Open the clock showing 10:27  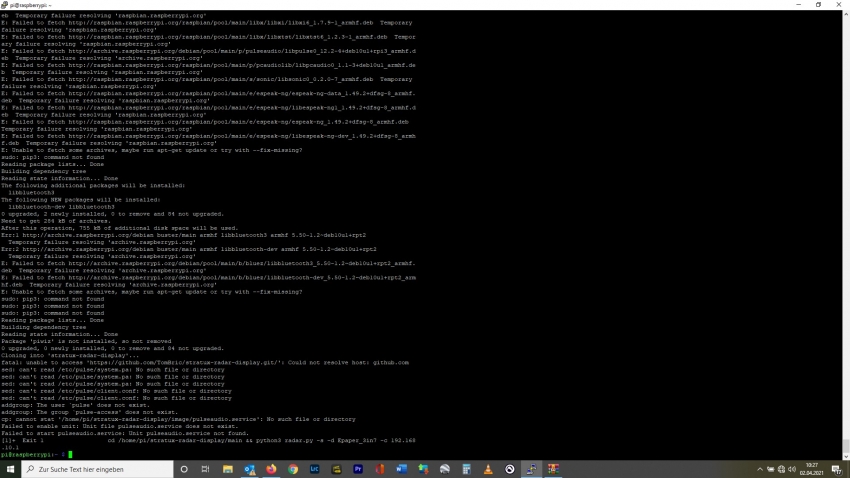(x=812, y=469)
